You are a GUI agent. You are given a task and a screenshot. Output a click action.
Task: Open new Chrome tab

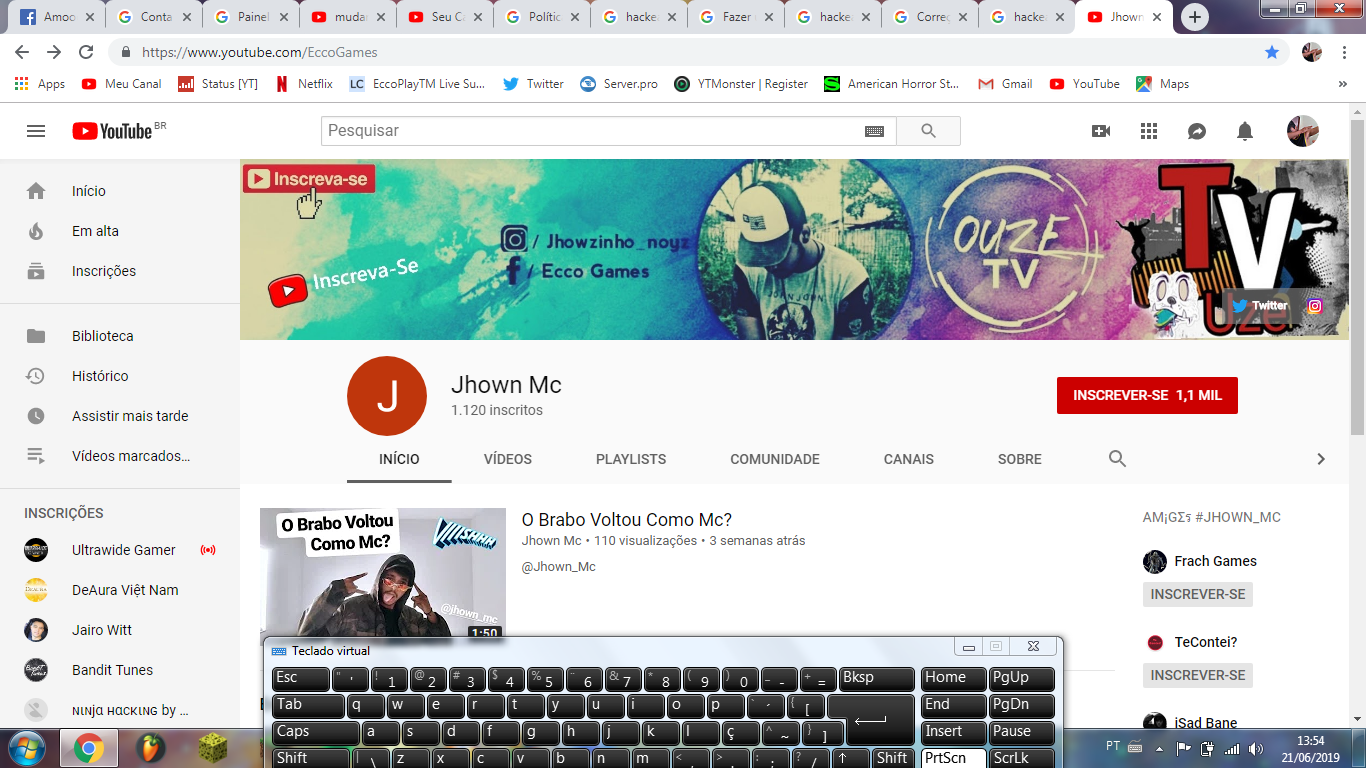point(1195,17)
